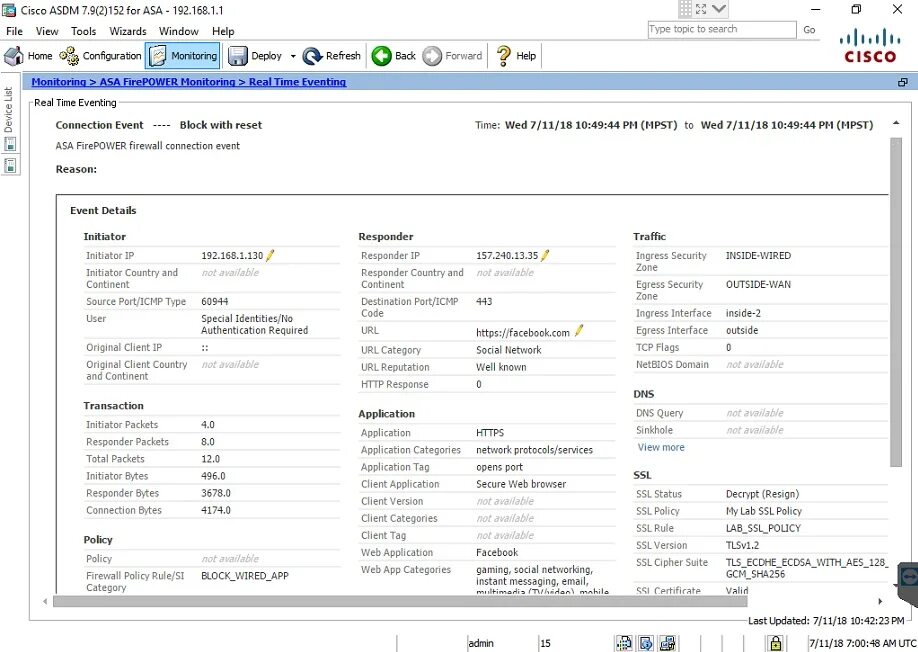Image resolution: width=918 pixels, height=652 pixels.
Task: Select the Monitoring toolbar button
Action: coord(183,56)
